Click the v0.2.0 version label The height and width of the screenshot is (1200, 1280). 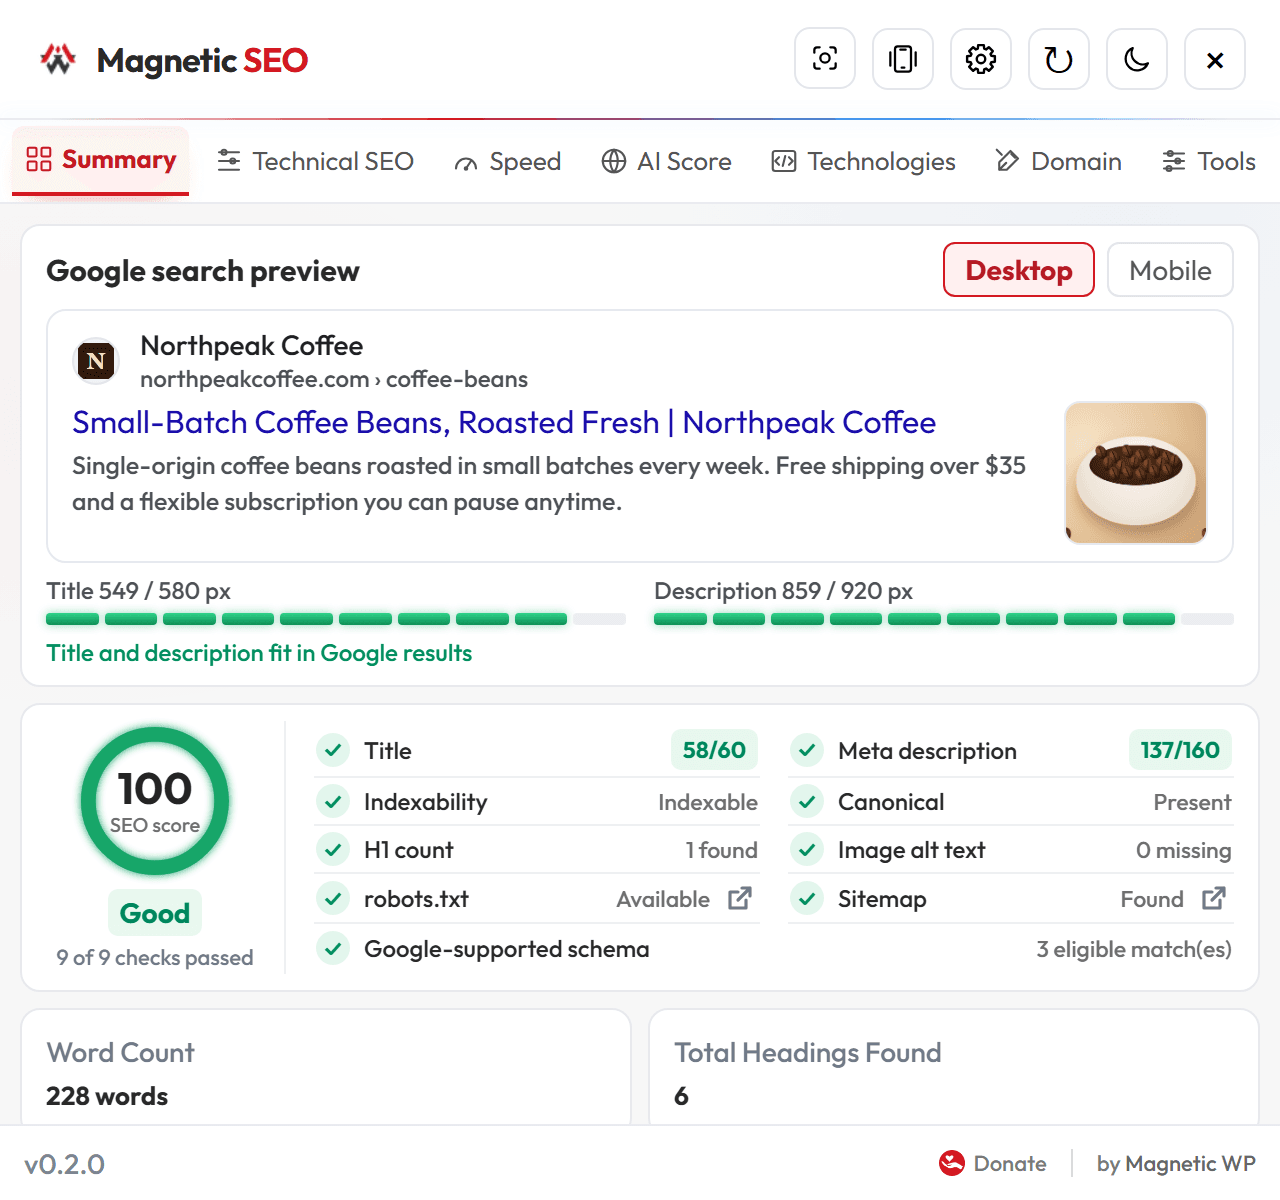pyautogui.click(x=65, y=1164)
